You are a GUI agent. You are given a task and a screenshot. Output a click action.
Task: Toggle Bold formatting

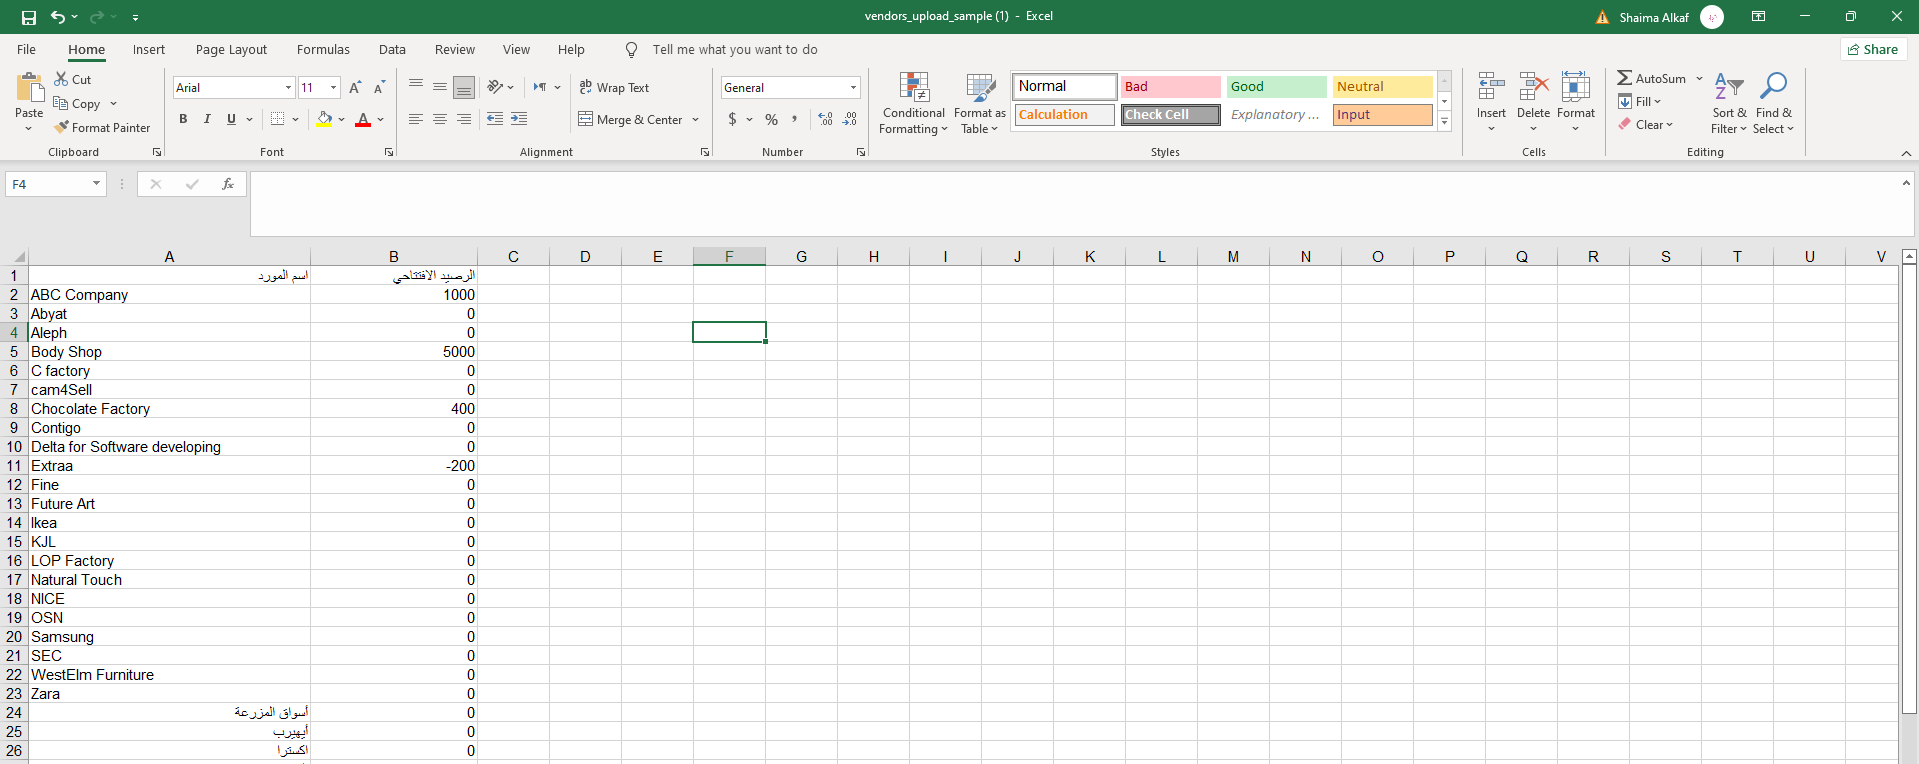(x=183, y=119)
